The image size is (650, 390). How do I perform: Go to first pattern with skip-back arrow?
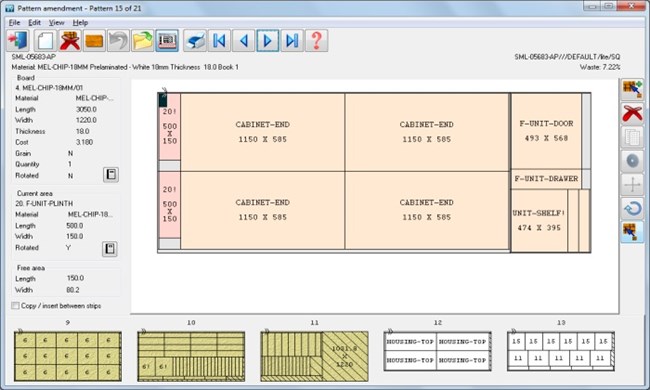219,40
